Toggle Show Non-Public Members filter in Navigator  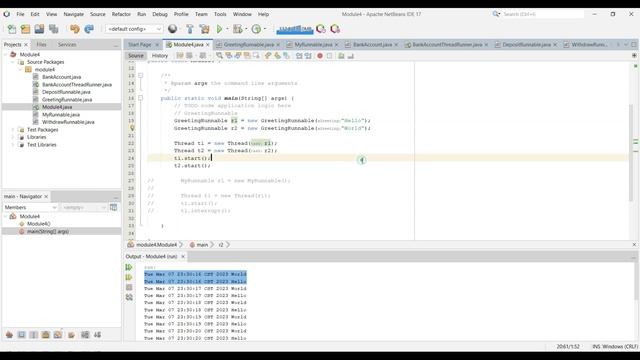(46, 335)
